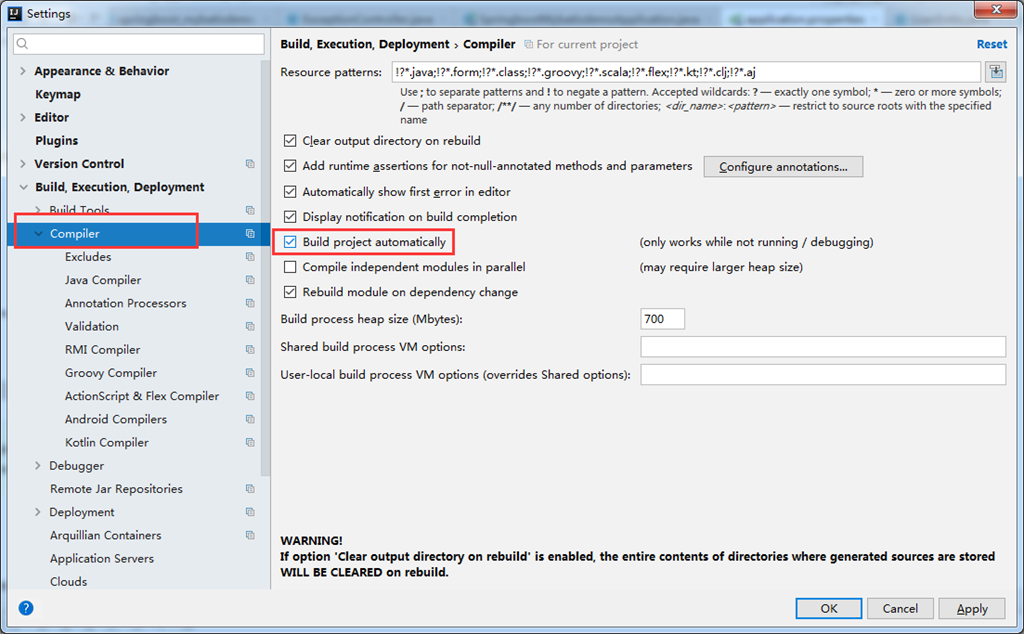
Task: Click the settings search field
Action: tap(138, 44)
